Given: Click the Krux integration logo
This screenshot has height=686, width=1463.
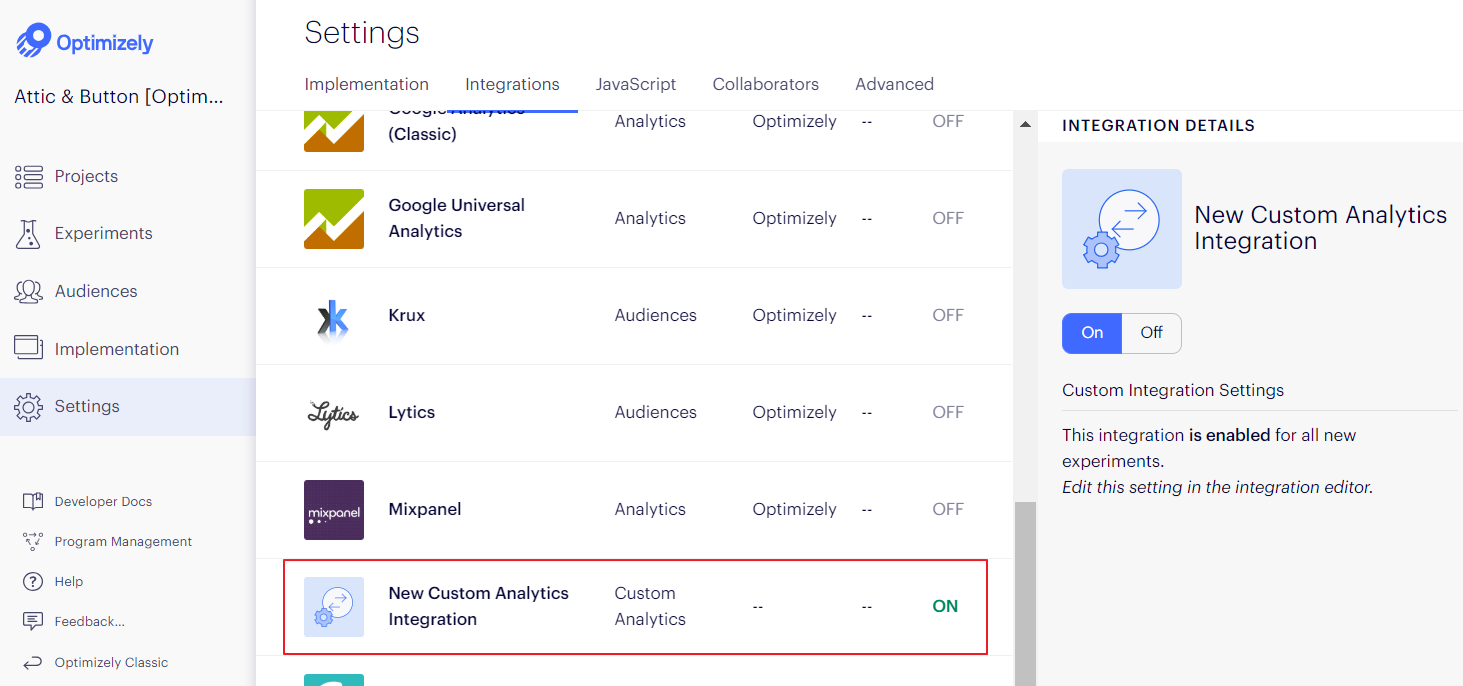Looking at the screenshot, I should (333, 316).
